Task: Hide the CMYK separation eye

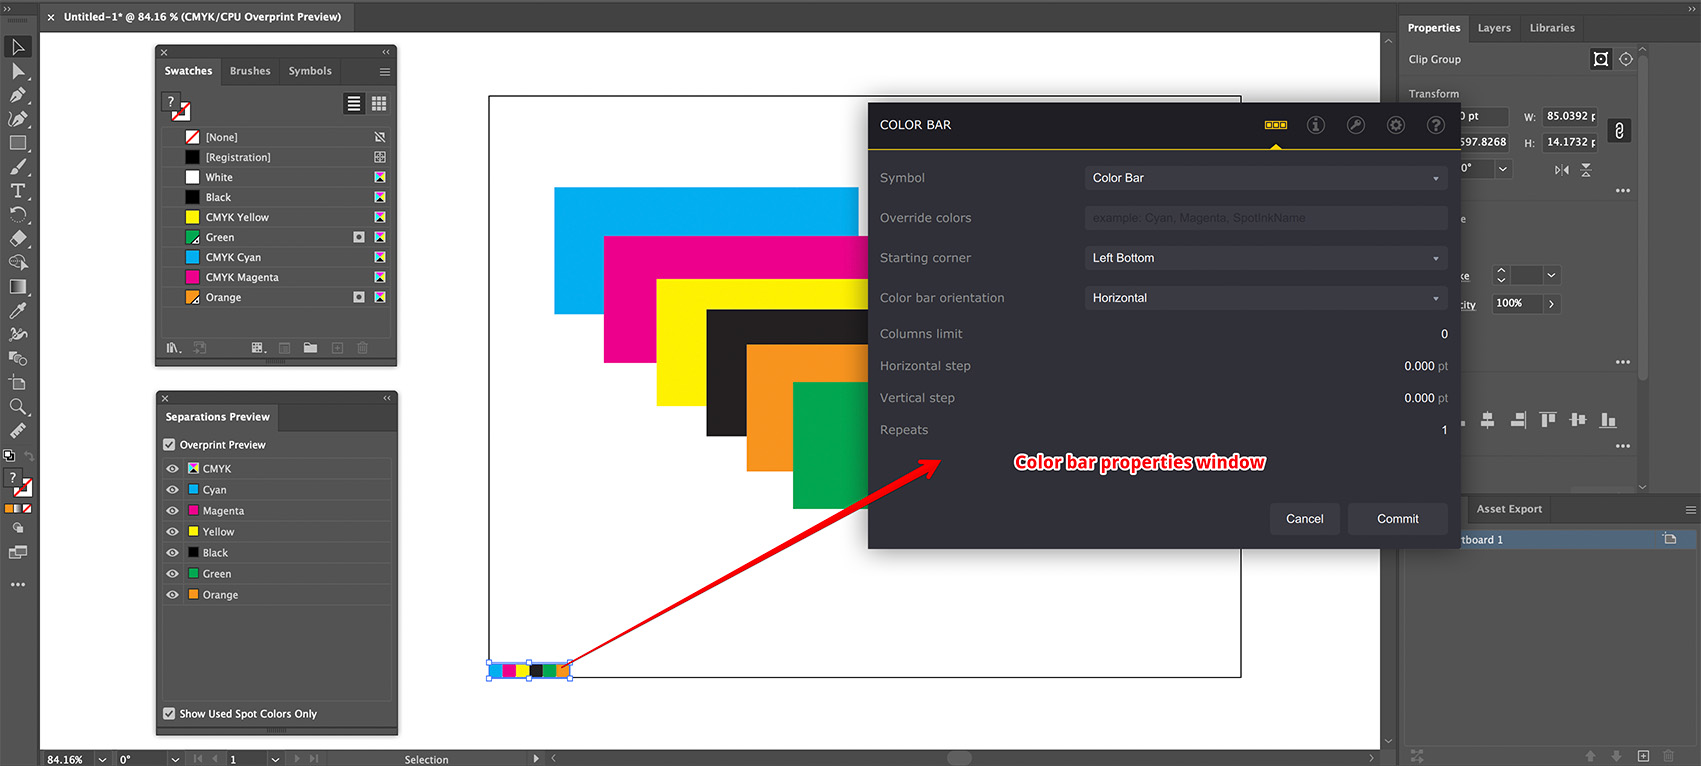Action: [173, 469]
